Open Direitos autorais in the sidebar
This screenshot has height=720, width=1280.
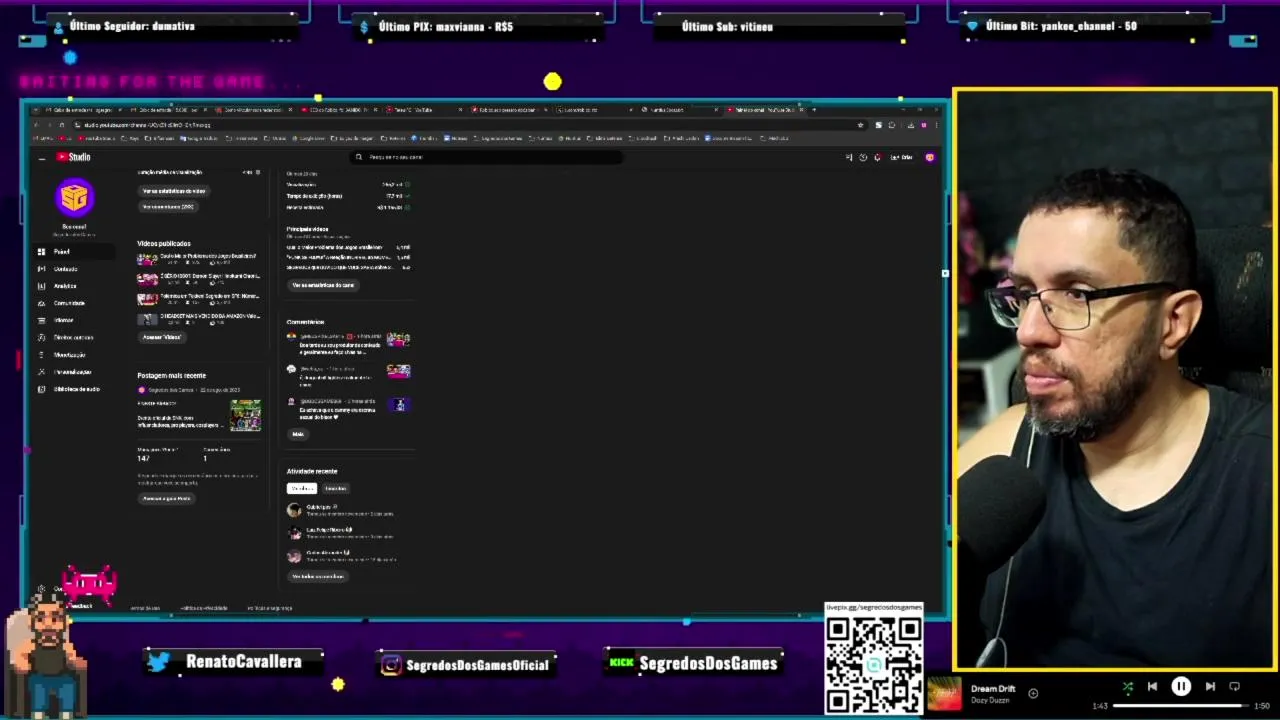73,337
